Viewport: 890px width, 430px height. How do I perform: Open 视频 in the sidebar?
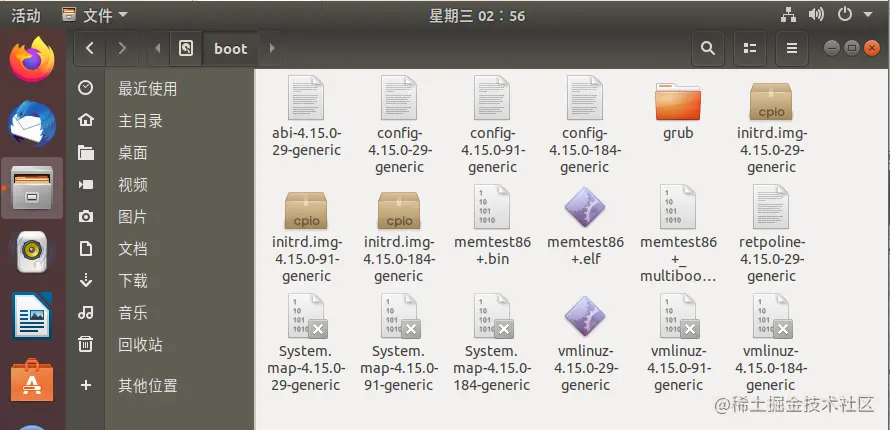click(x=160, y=185)
